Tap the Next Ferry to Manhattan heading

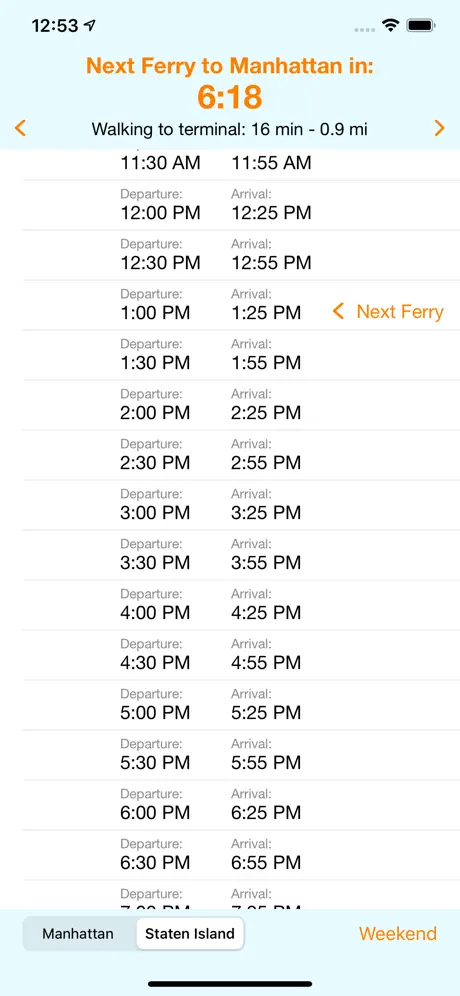[229, 65]
